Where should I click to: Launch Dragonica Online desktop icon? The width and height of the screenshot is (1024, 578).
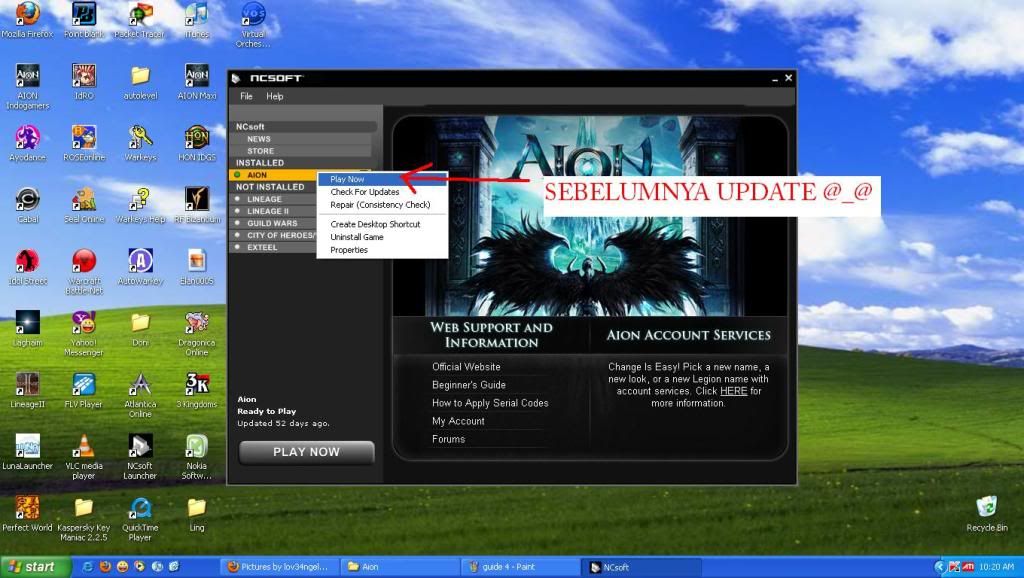(197, 333)
